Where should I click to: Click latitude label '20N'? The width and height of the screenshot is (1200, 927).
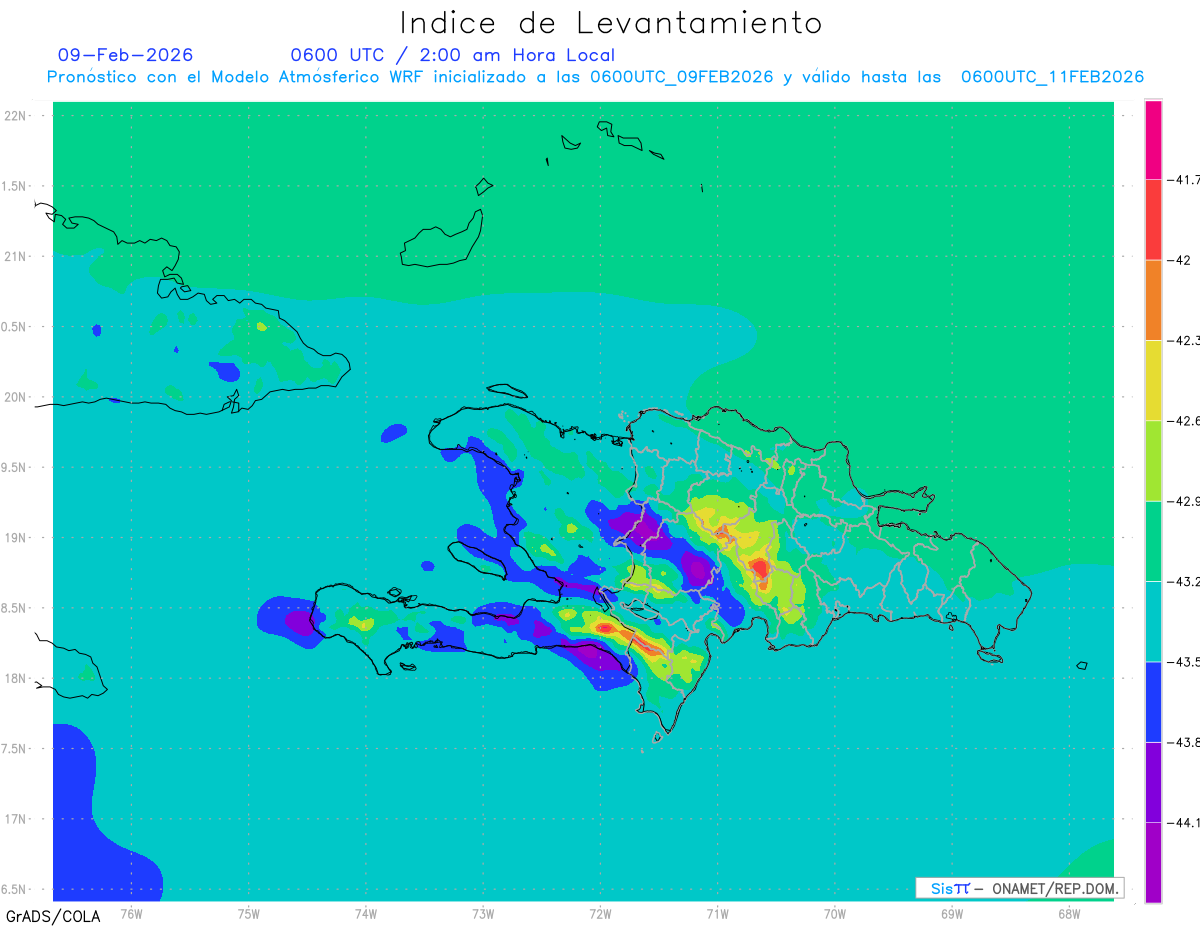pyautogui.click(x=17, y=397)
